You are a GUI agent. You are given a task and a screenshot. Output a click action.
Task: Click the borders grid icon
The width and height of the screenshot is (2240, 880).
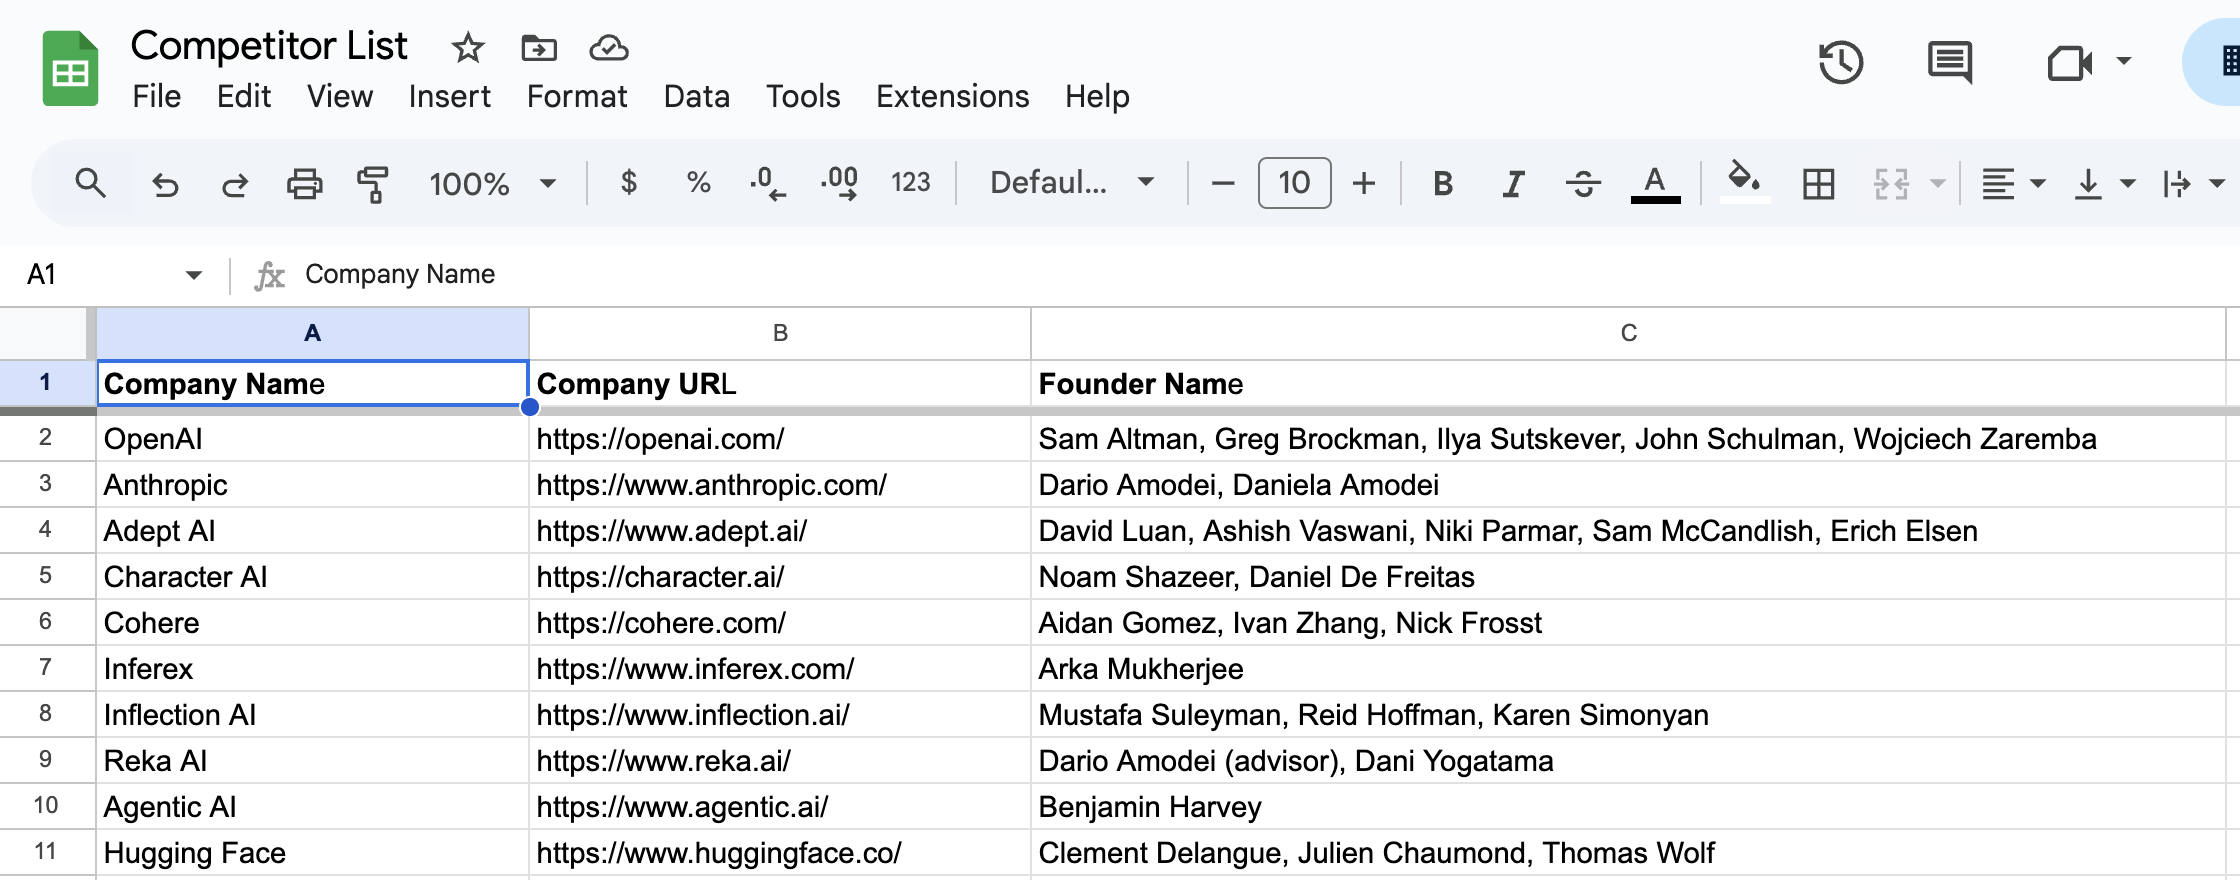1818,184
